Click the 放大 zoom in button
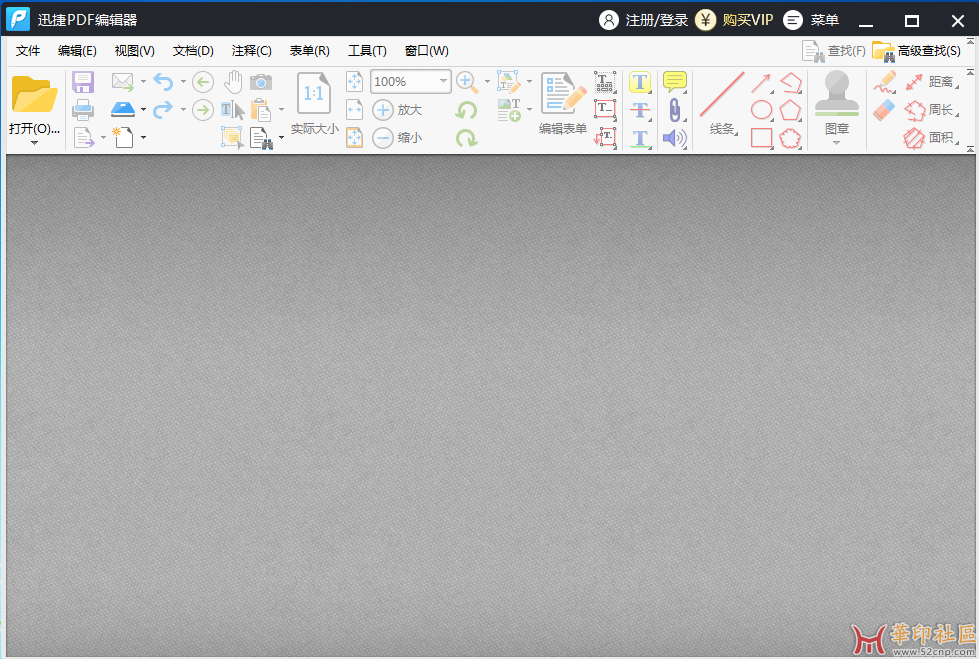 click(398, 110)
